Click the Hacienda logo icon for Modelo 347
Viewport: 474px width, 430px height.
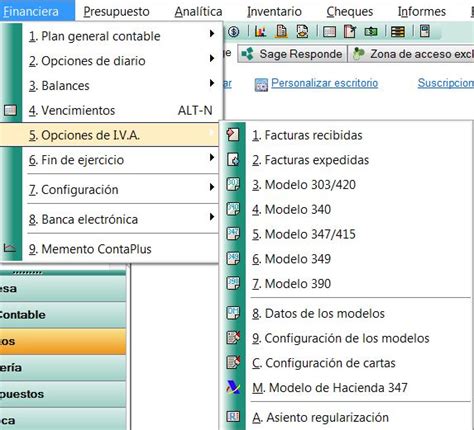coord(233,387)
